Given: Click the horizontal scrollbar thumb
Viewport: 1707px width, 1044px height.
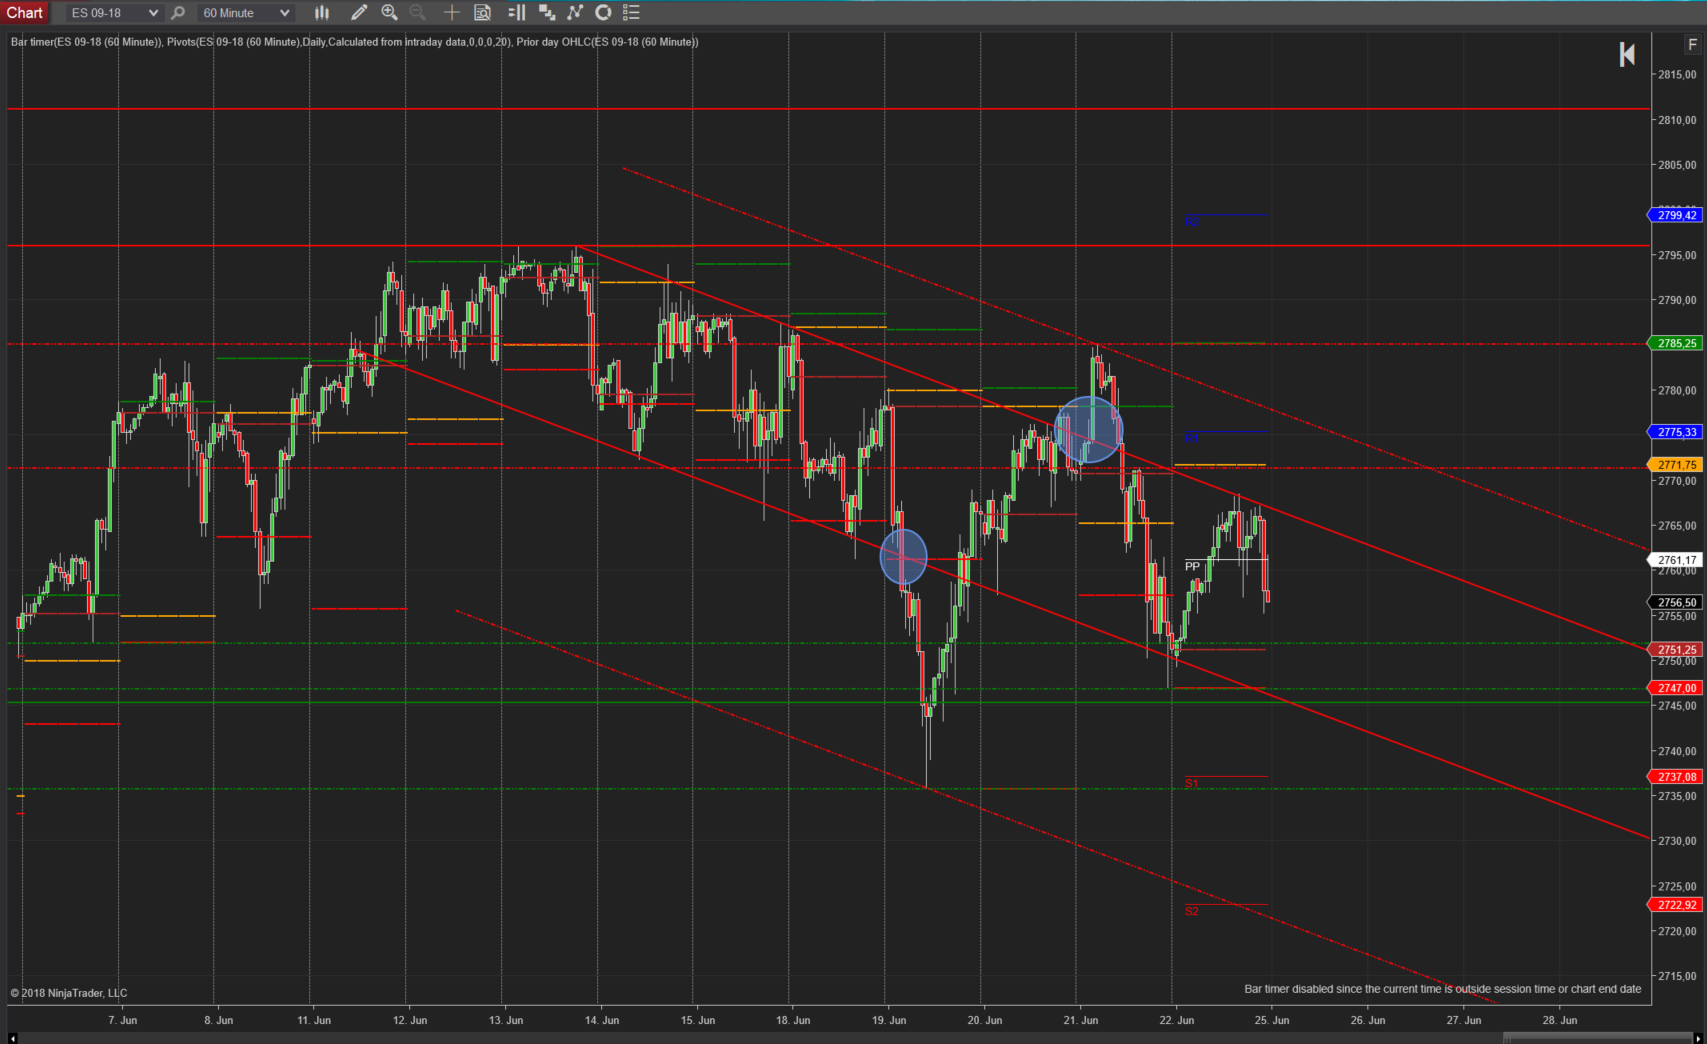Looking at the screenshot, I should click(1598, 1038).
